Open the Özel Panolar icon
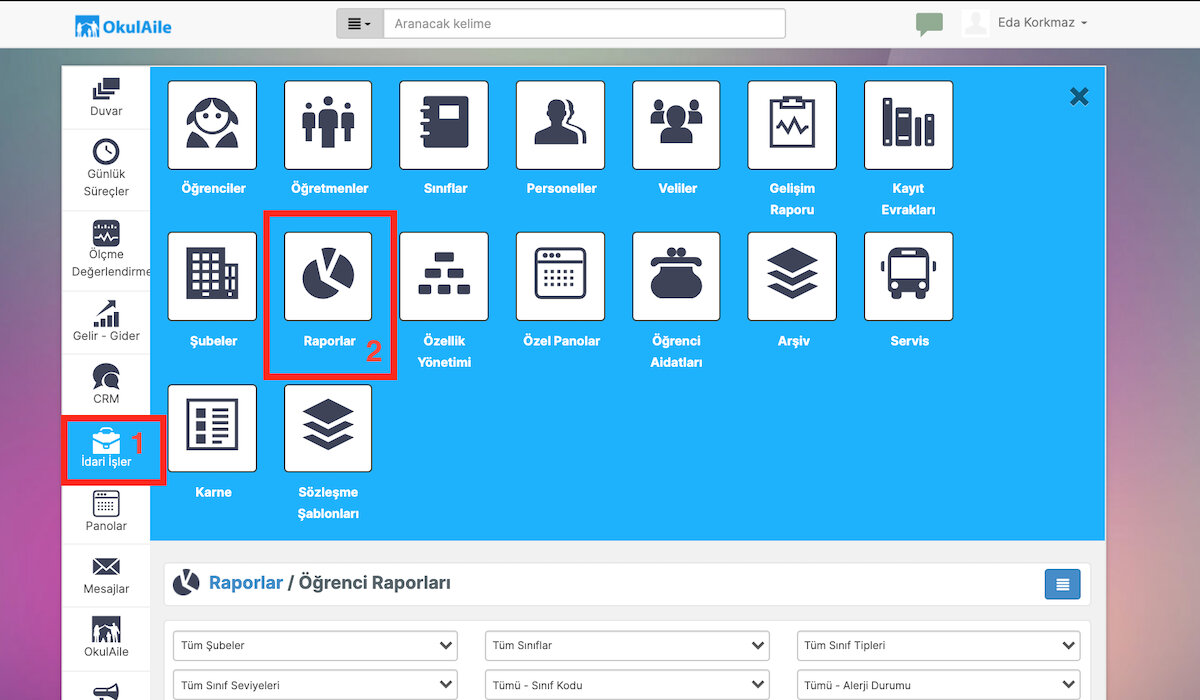Viewport: 1200px width, 700px height. (560, 277)
